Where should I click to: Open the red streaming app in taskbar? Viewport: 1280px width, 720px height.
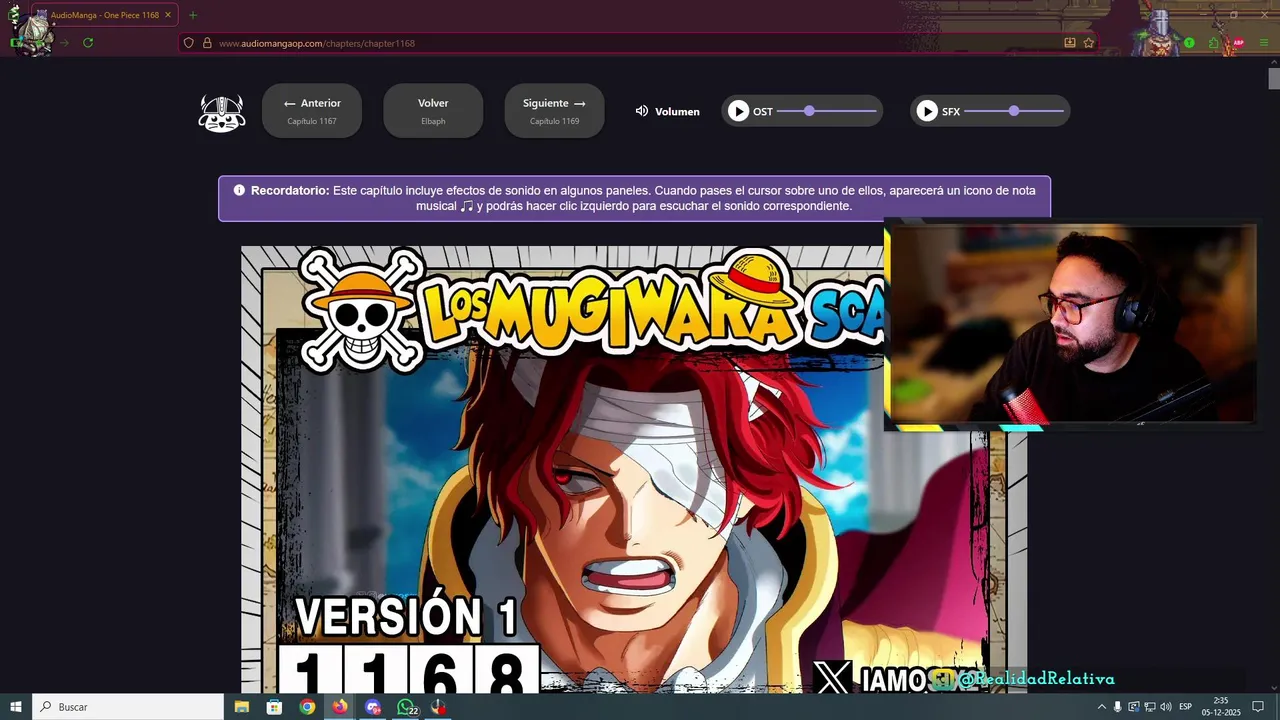click(439, 707)
